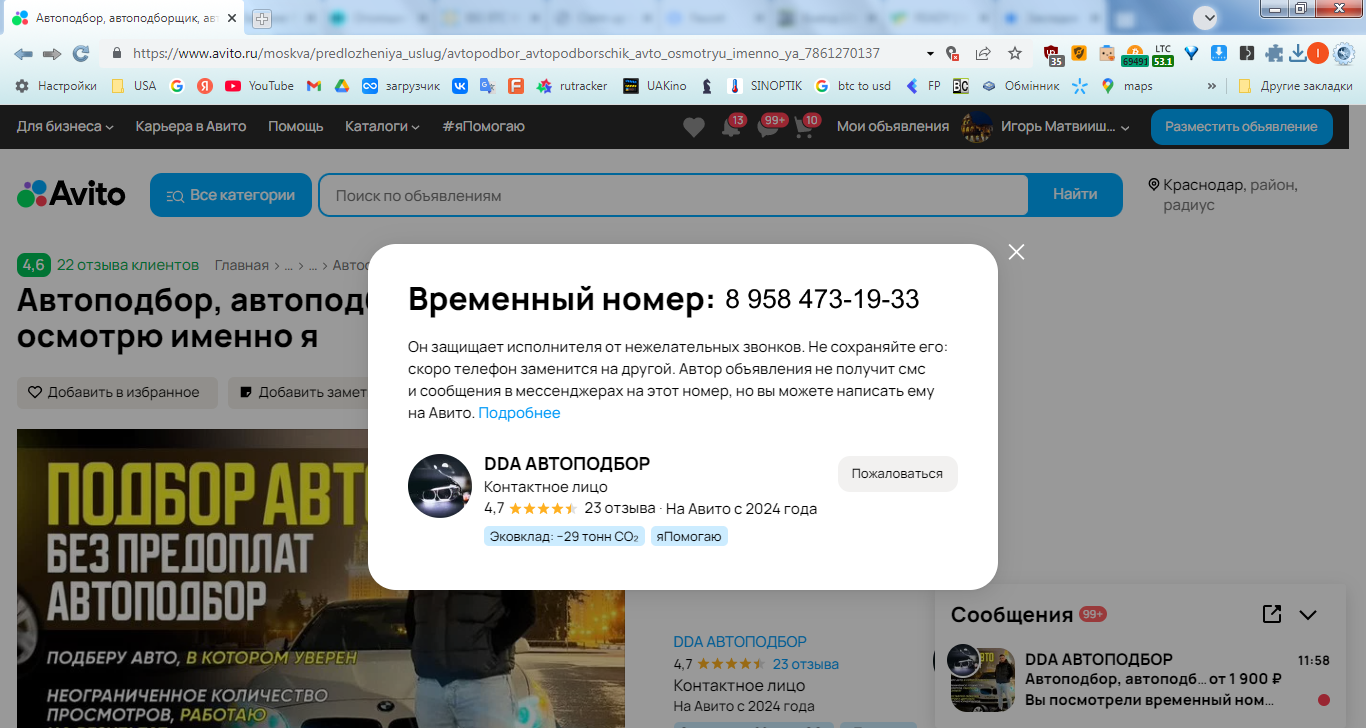Close the temporary number popup
This screenshot has height=728, width=1366.
coord(1017,252)
